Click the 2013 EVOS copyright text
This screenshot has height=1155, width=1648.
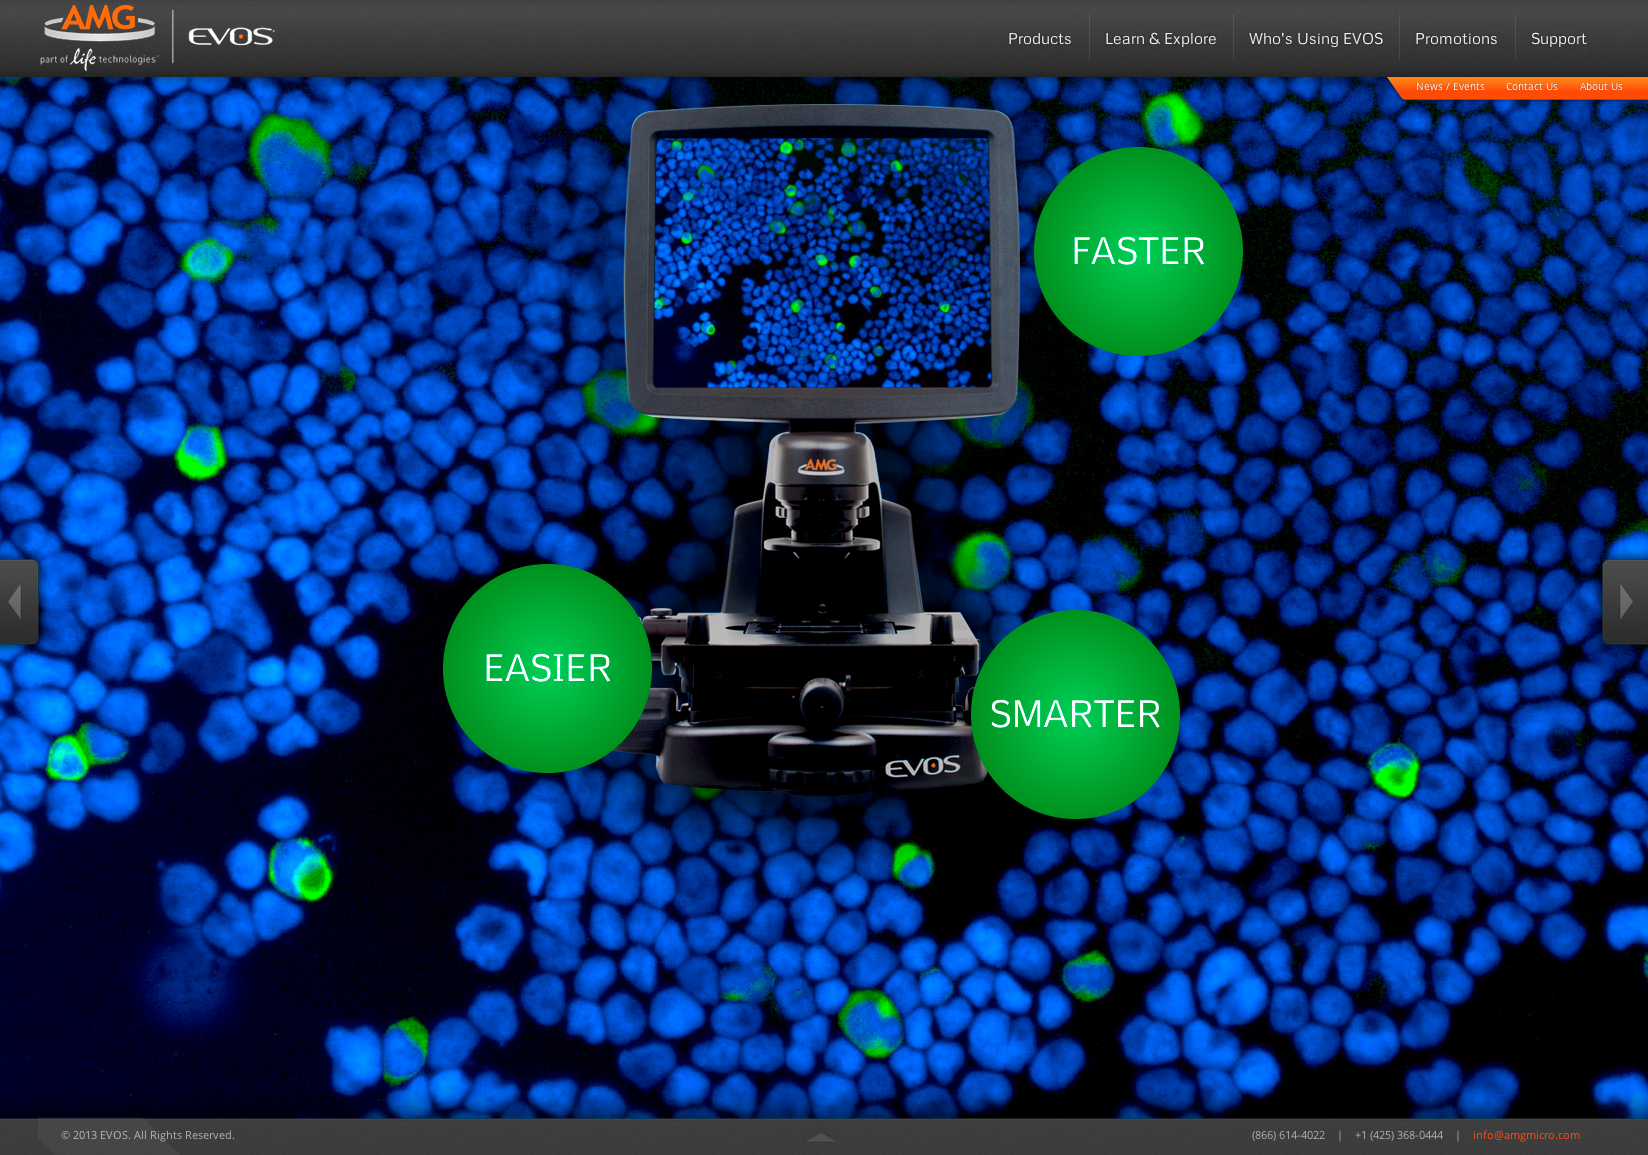coord(148,1135)
